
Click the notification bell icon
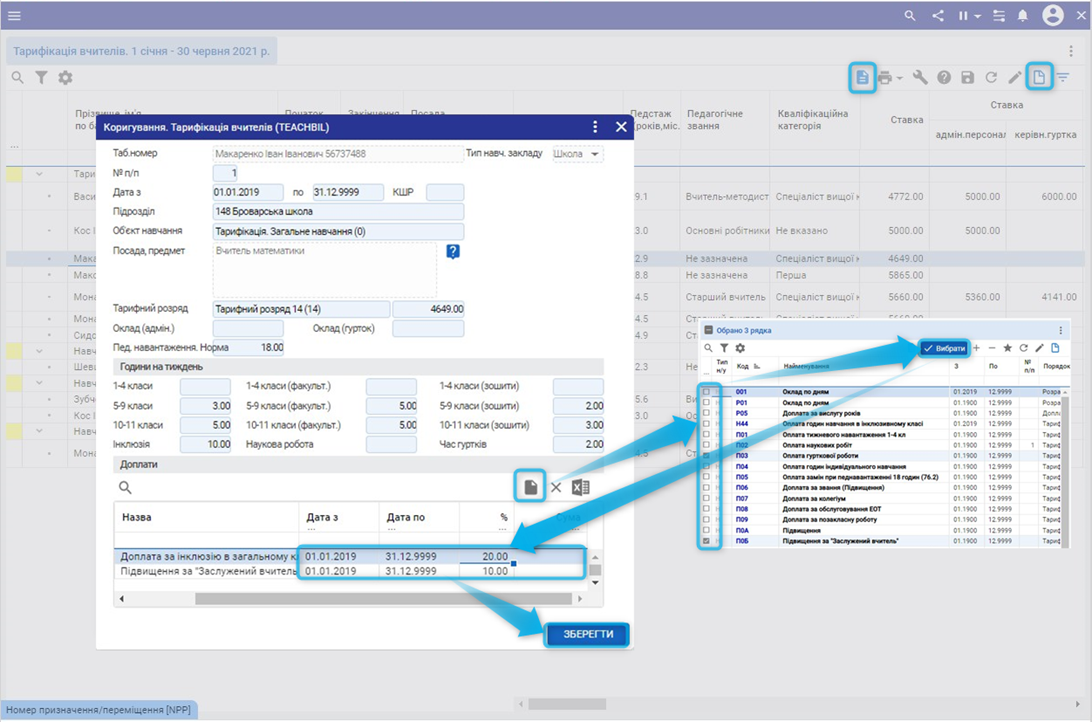coord(1023,16)
